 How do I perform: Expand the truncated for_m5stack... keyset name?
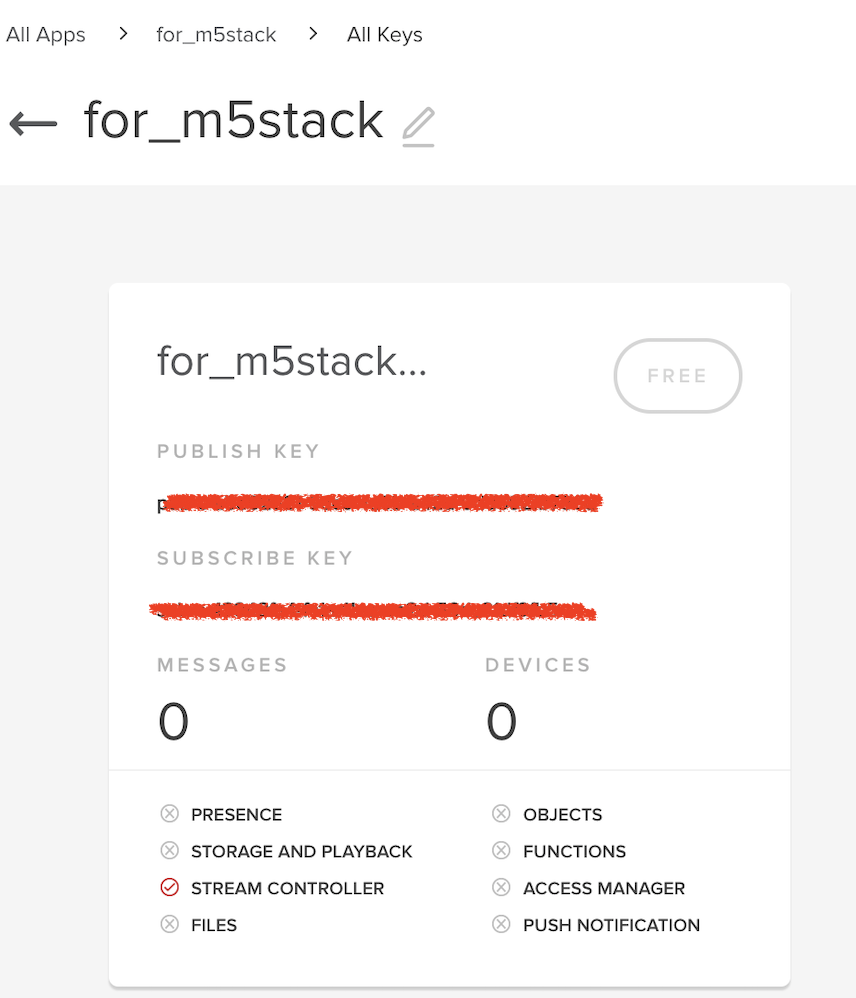point(292,362)
